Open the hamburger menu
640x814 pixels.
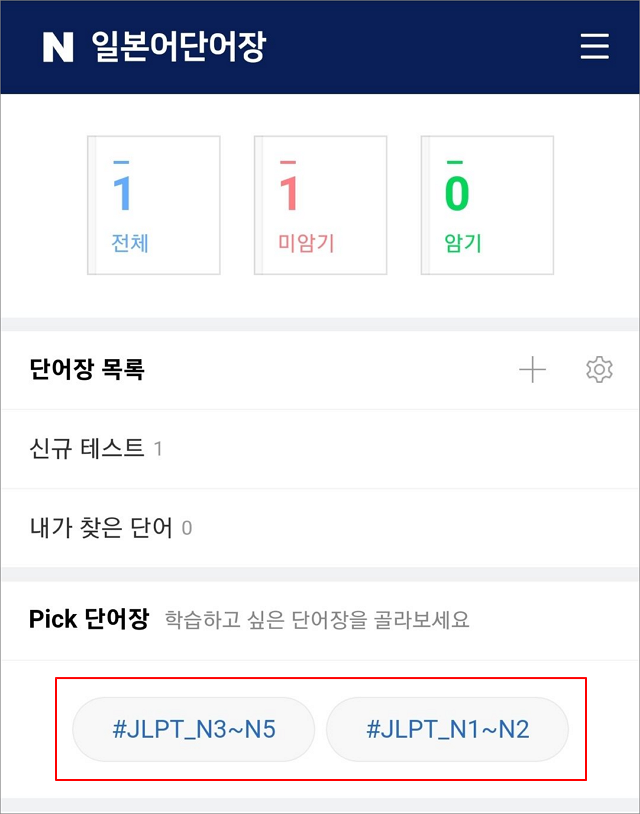[x=595, y=47]
